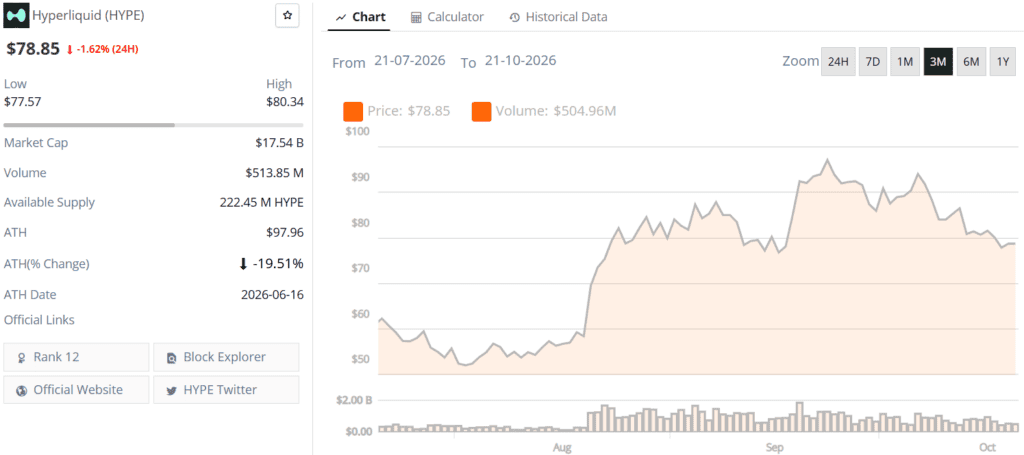
Task: Click the High value $80.34
Action: pyautogui.click(x=285, y=101)
